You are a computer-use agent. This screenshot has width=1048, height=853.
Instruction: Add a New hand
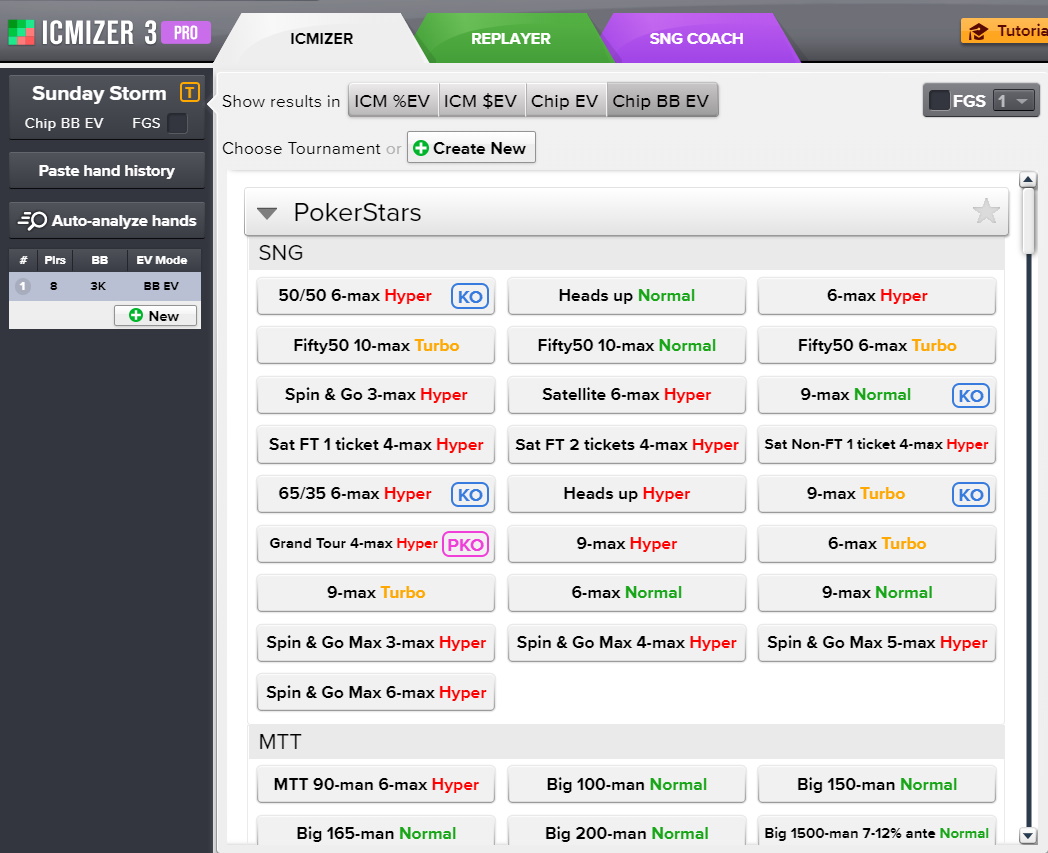coord(155,316)
